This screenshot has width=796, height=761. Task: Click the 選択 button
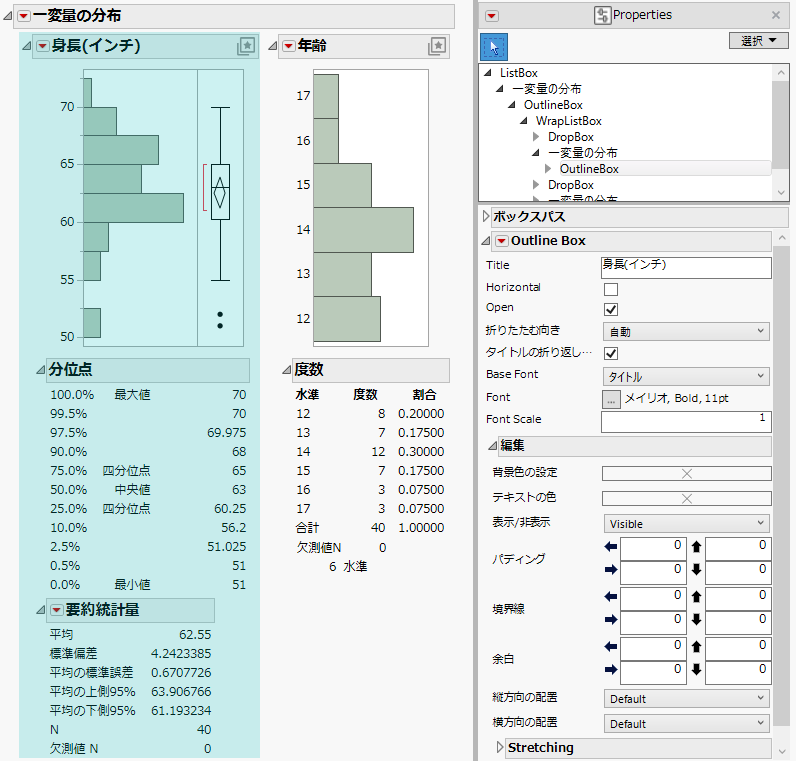click(x=759, y=41)
